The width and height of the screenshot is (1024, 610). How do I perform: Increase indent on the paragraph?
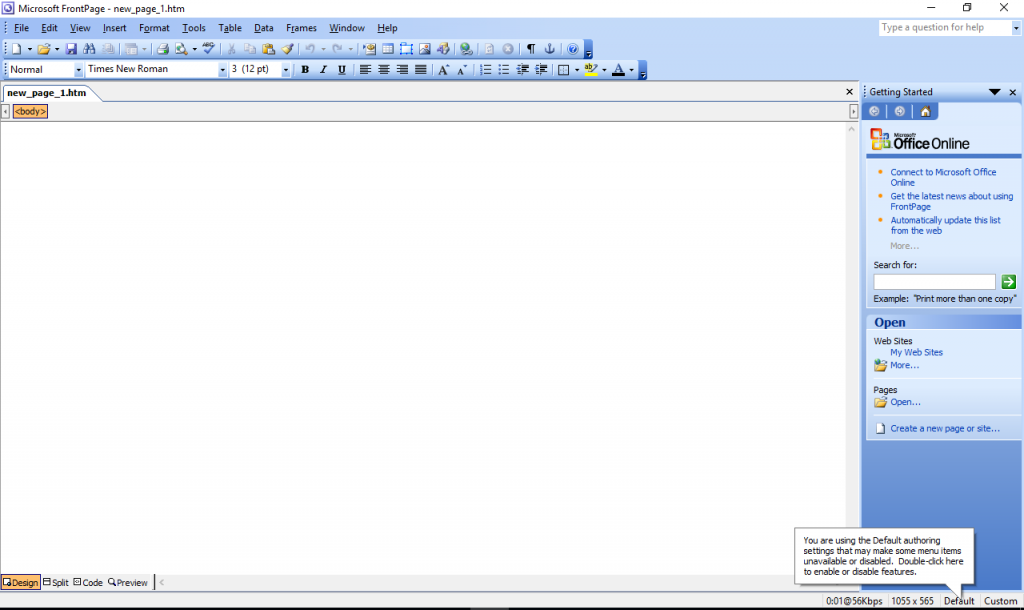coord(541,70)
